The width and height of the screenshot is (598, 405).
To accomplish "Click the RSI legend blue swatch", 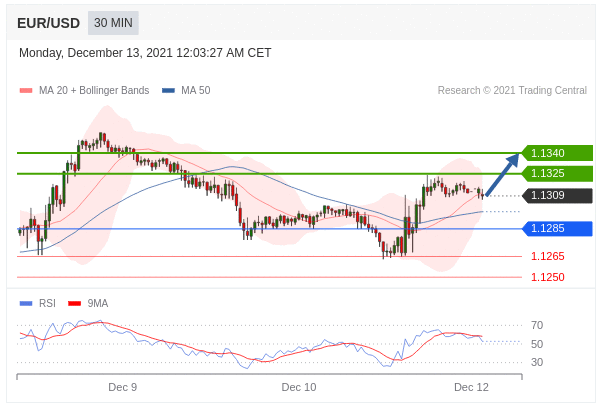I will 26,304.
